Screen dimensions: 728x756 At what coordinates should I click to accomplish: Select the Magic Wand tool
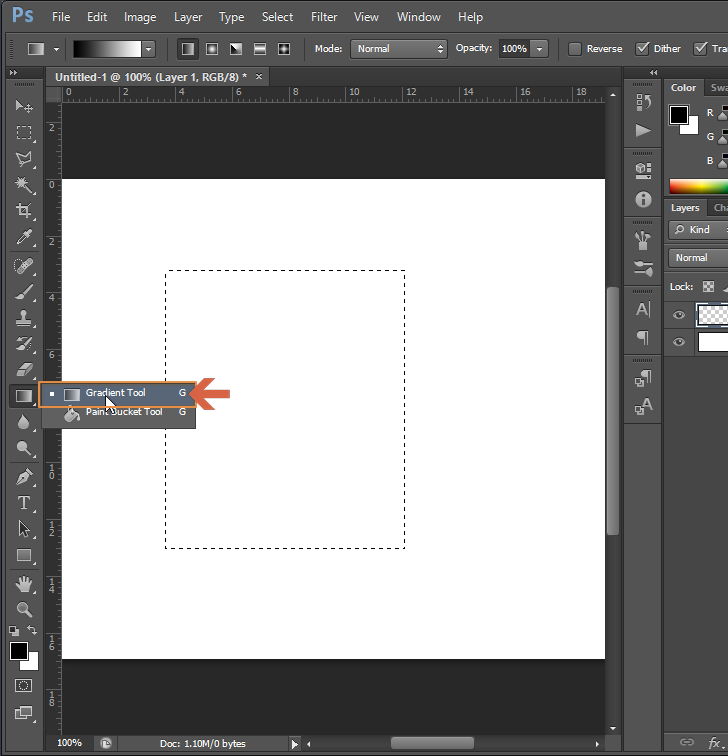[24, 185]
